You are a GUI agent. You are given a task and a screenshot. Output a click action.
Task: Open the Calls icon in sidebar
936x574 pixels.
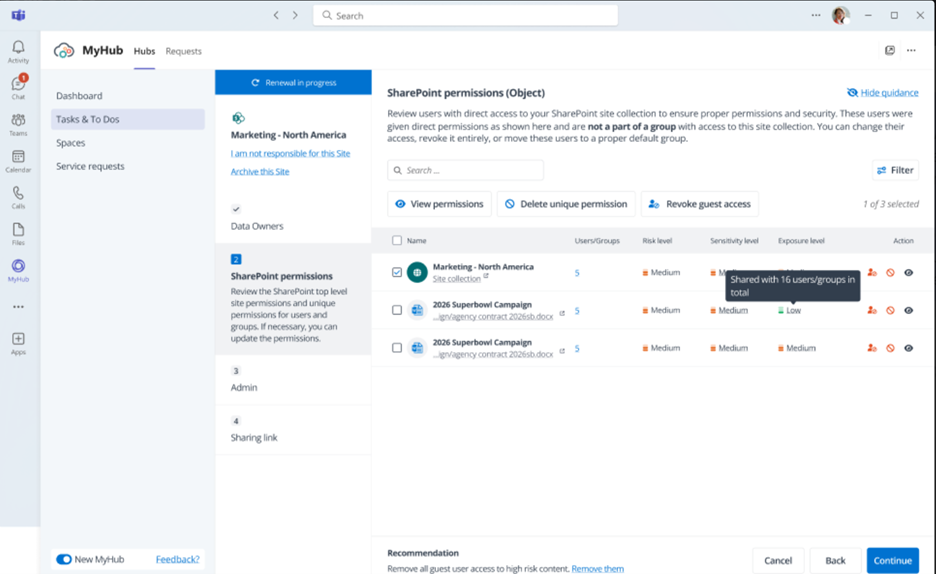point(18,197)
